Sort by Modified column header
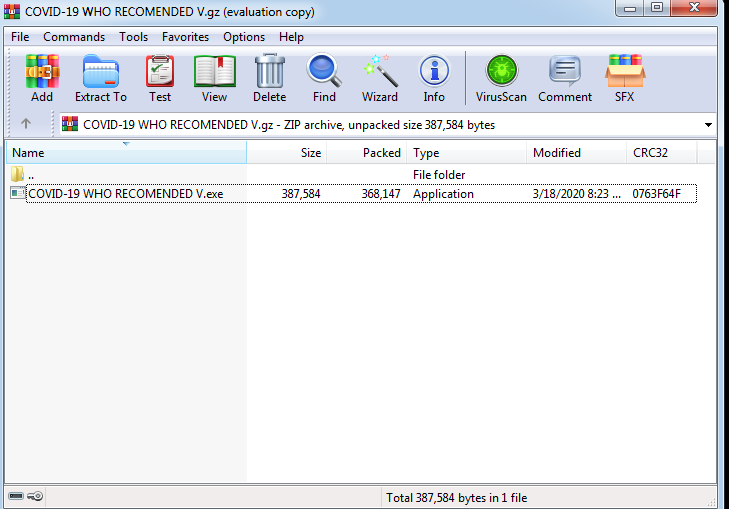The height and width of the screenshot is (509, 729). click(x=577, y=152)
